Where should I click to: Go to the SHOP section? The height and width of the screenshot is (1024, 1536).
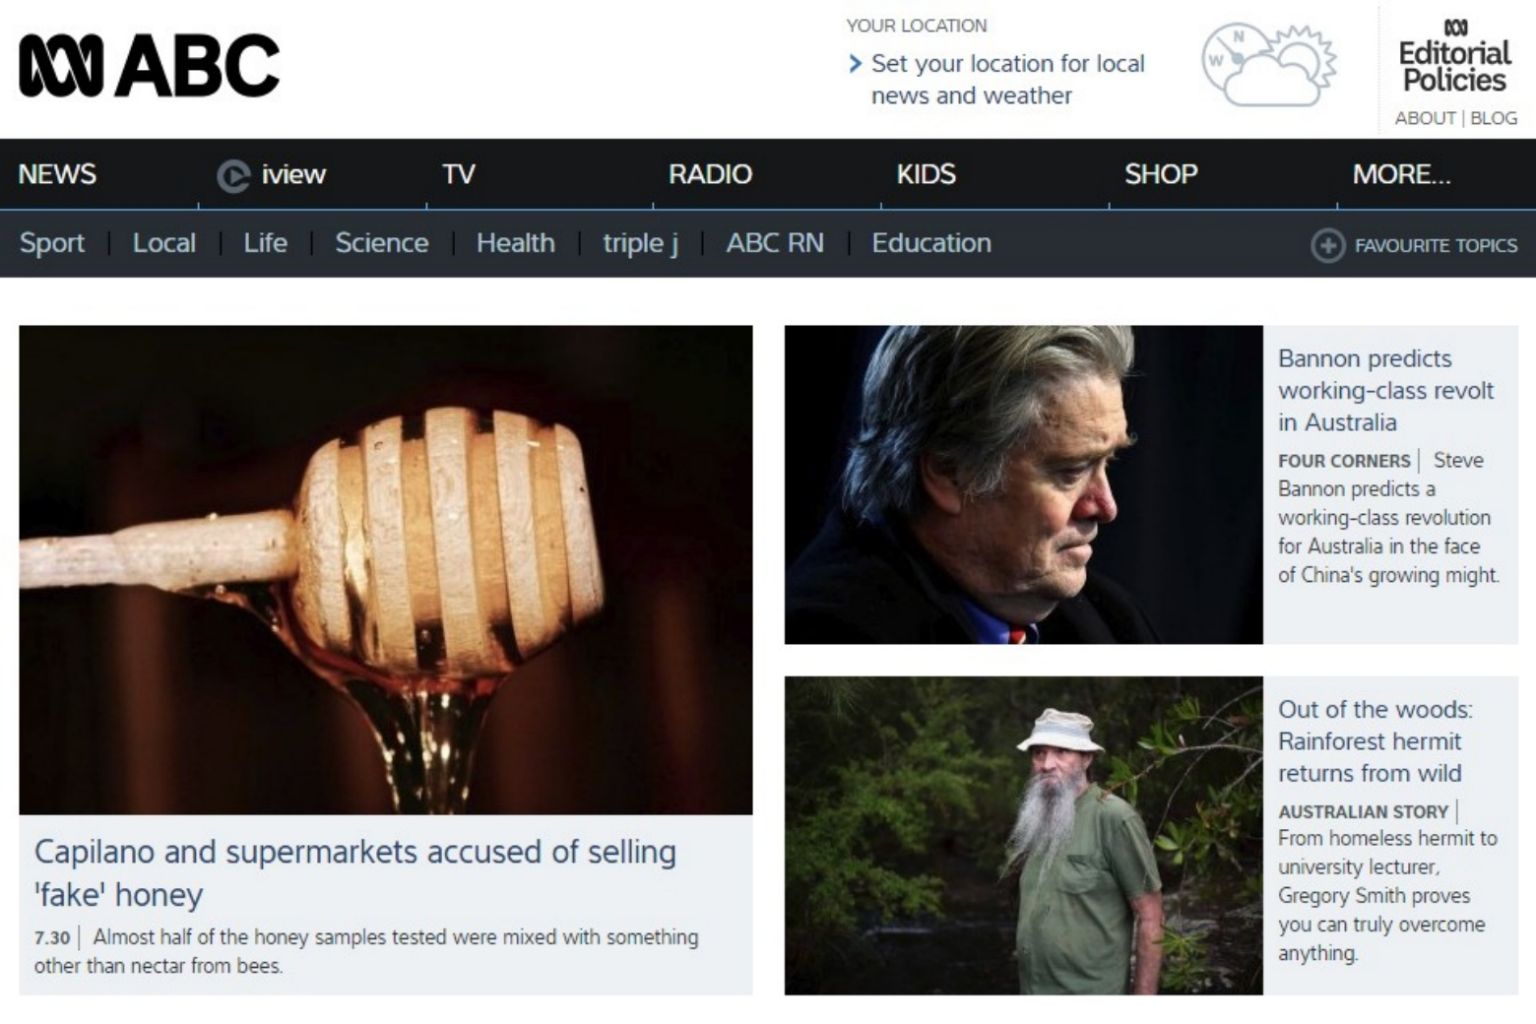coord(1160,174)
